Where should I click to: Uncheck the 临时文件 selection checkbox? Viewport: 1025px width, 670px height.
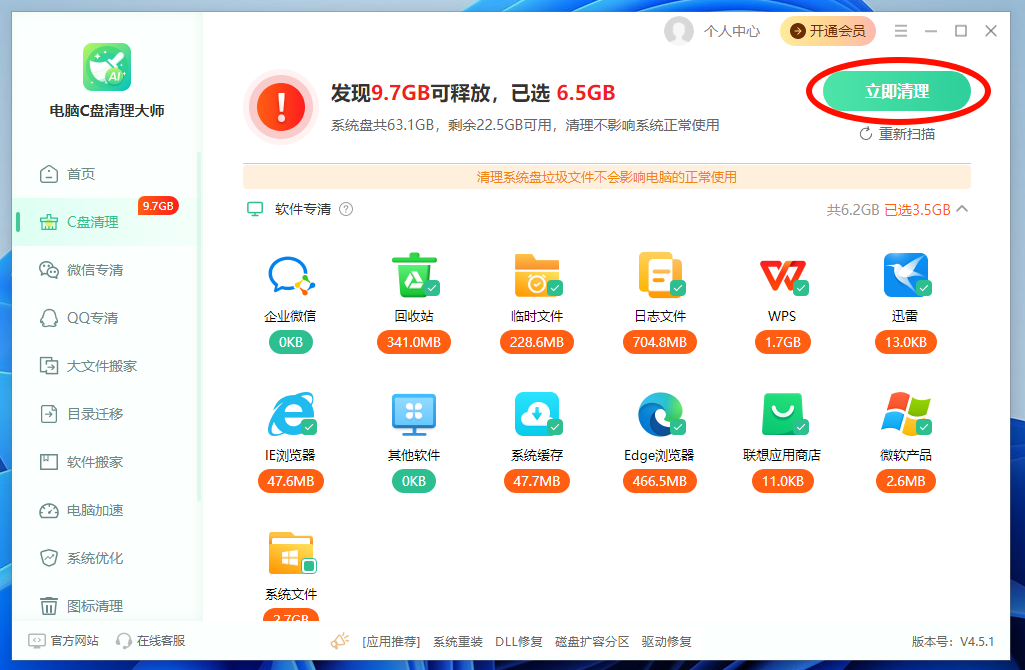click(x=555, y=288)
